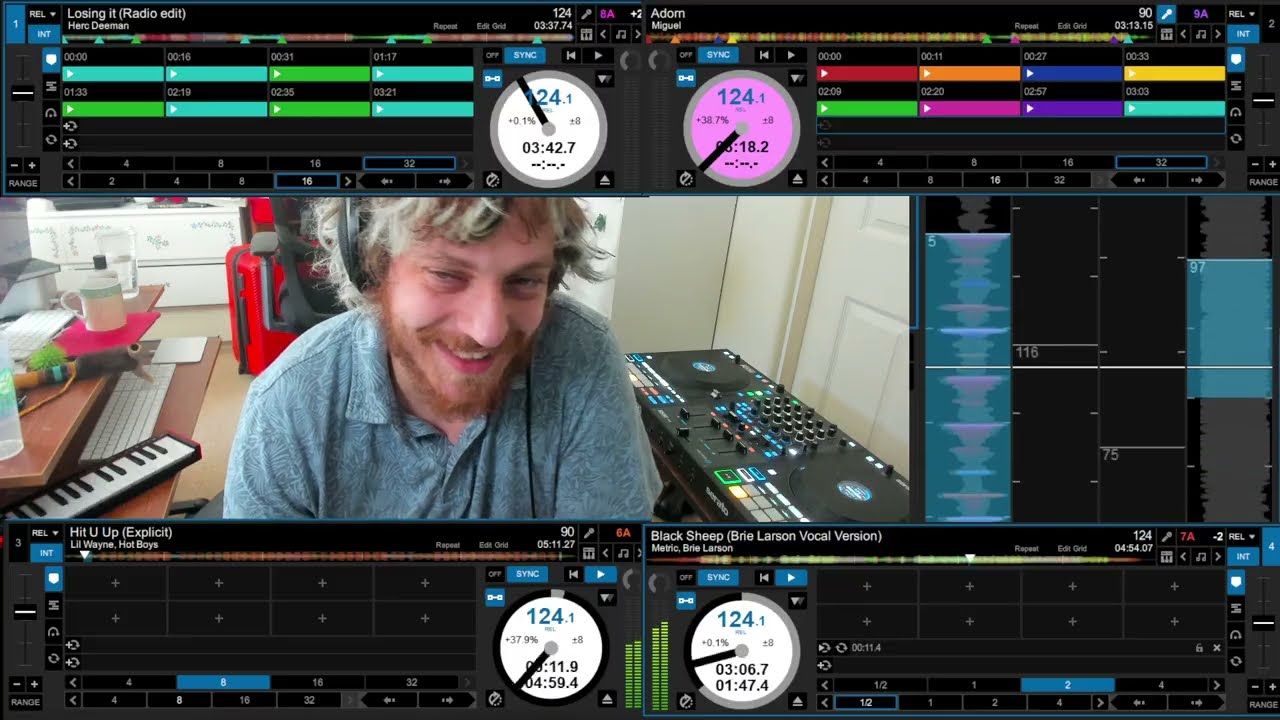Select the cue points tab on deck 2
Image resolution: width=1280 pixels, height=720 pixels.
1236,59
